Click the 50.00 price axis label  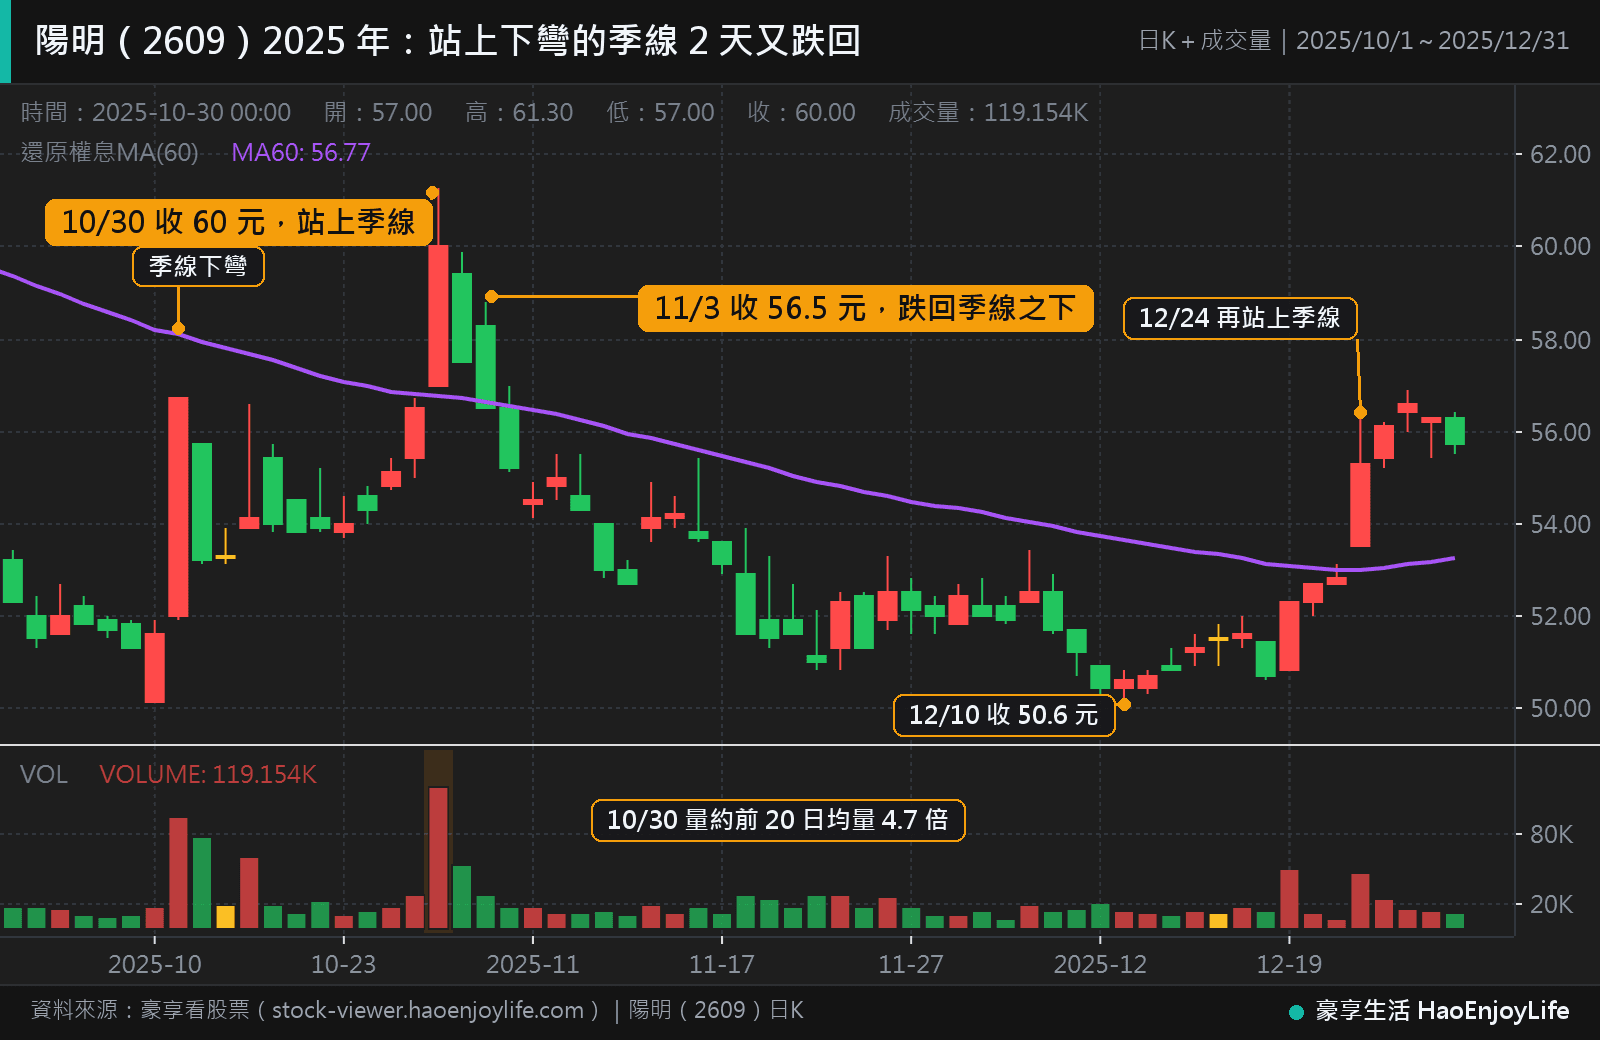[x=1560, y=708]
